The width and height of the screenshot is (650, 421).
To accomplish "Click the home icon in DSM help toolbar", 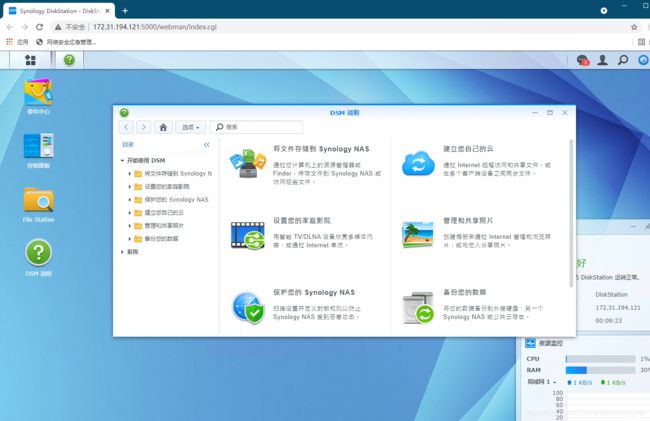I will click(x=163, y=127).
